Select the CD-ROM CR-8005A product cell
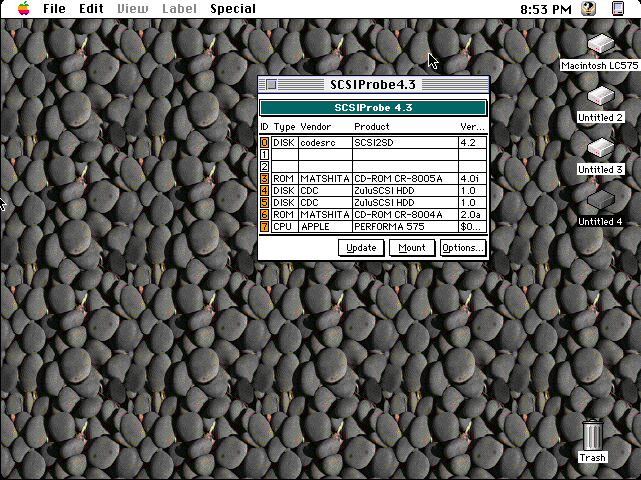This screenshot has width=641, height=480. coord(406,179)
